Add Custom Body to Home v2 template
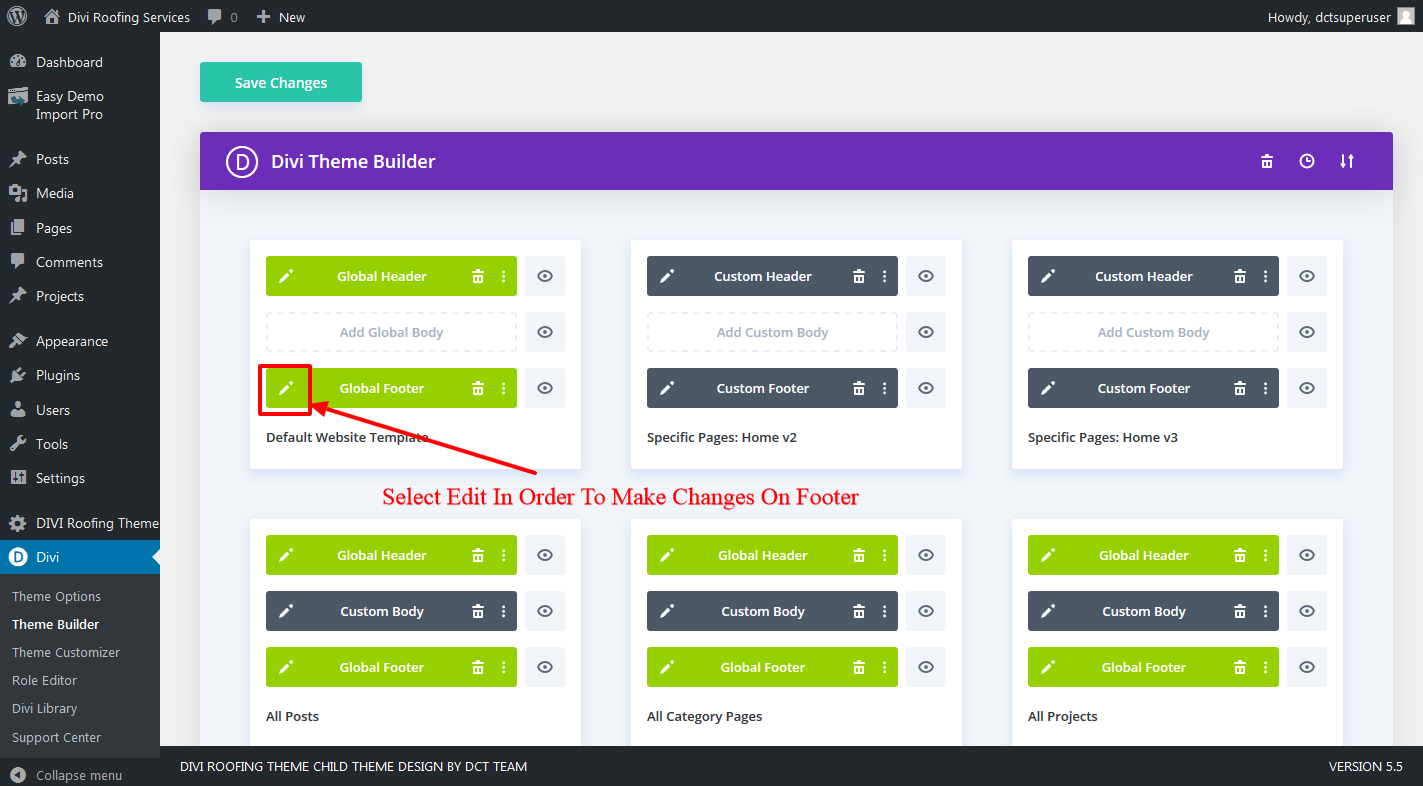Image resolution: width=1423 pixels, height=786 pixels. tap(772, 332)
